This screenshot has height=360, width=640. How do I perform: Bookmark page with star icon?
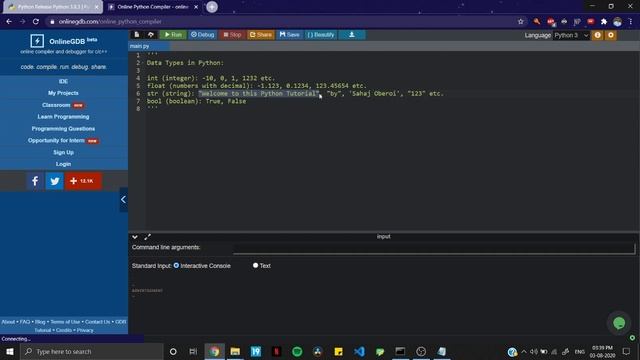click(x=520, y=21)
